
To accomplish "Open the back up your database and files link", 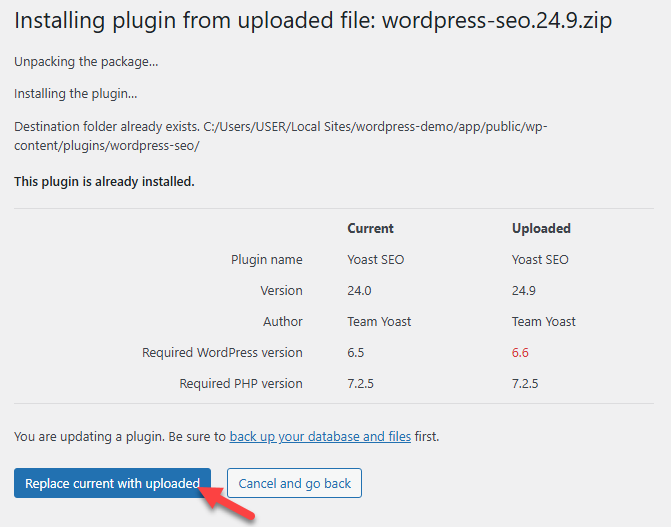I will tap(320, 437).
